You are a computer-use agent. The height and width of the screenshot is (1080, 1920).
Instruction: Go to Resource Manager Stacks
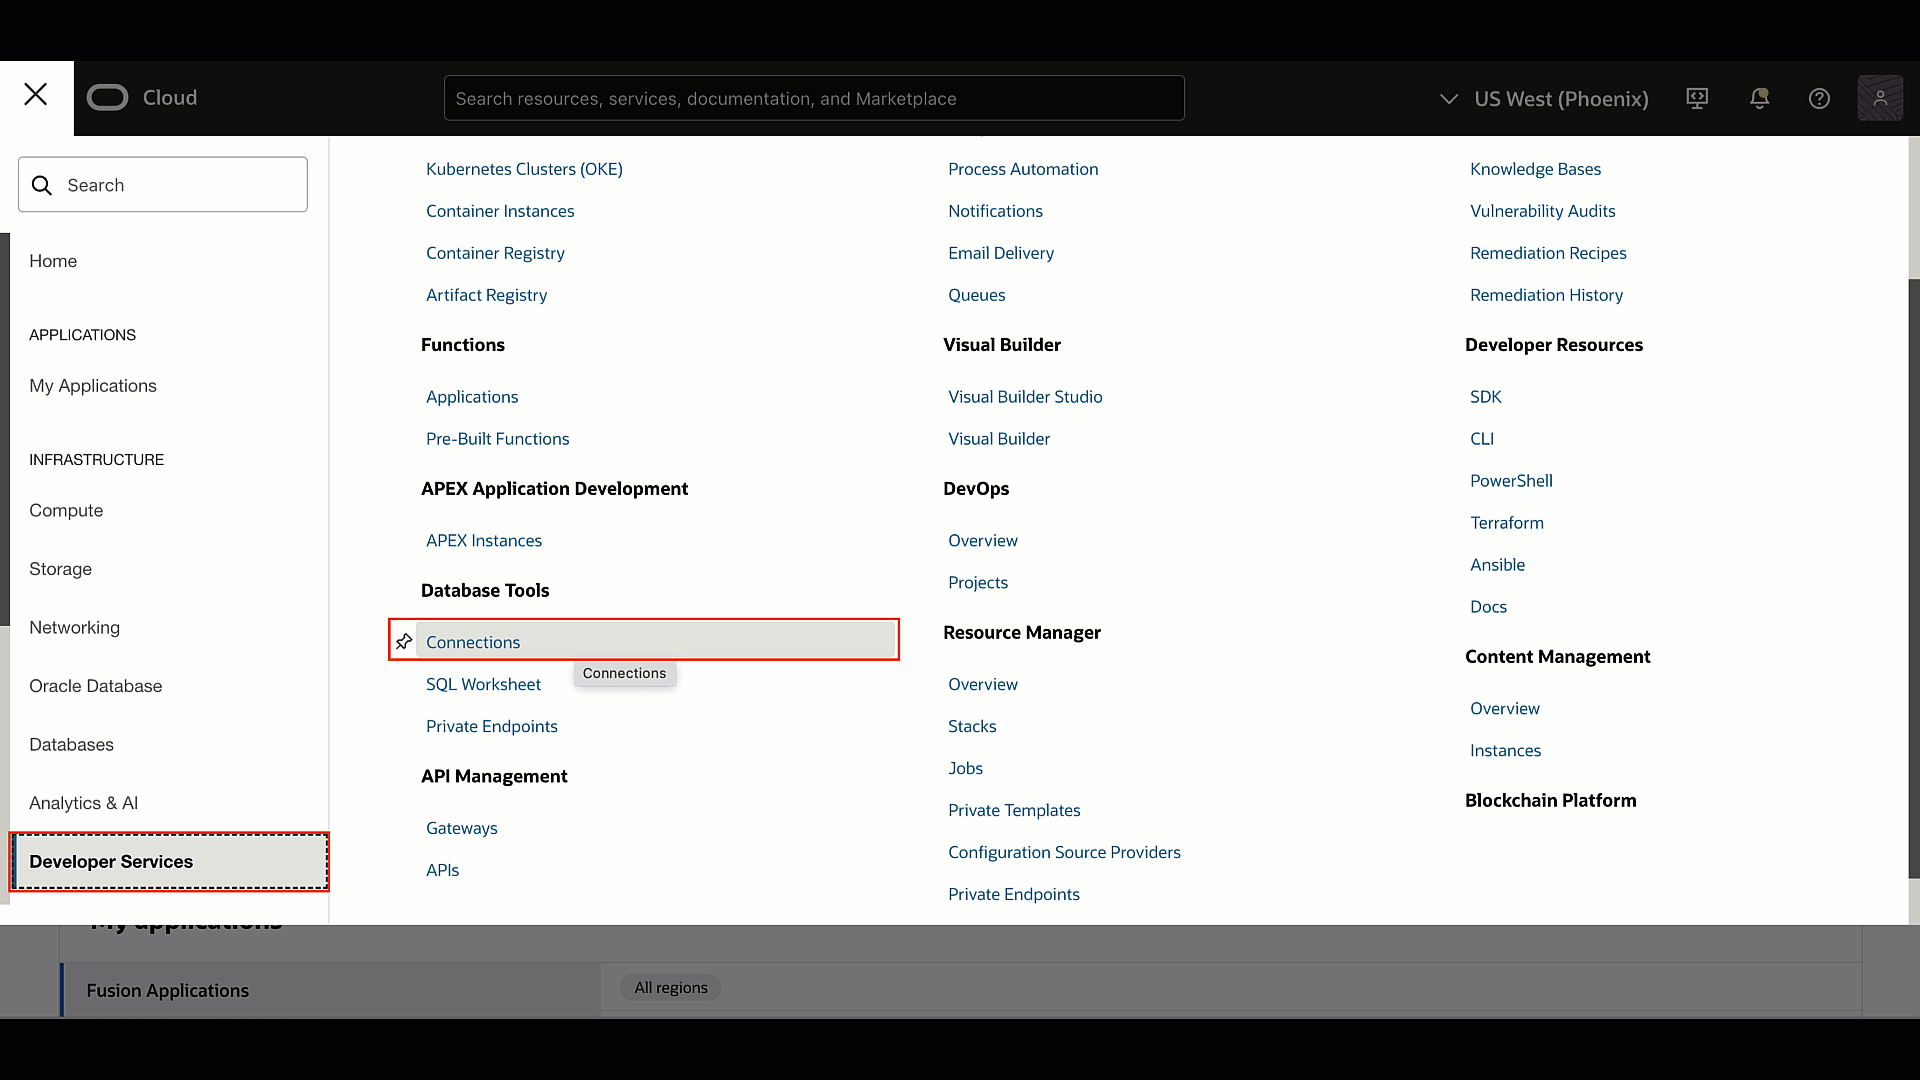(x=972, y=726)
